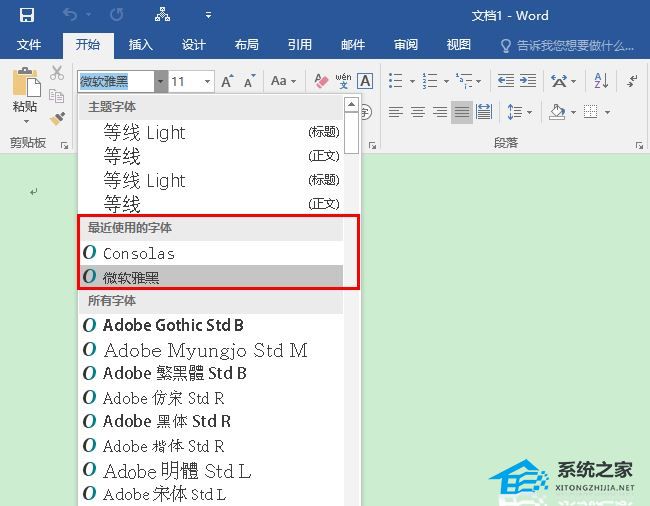Switch to the 设计 ribbon tab
Image resolution: width=650 pixels, height=506 pixels.
[x=194, y=44]
